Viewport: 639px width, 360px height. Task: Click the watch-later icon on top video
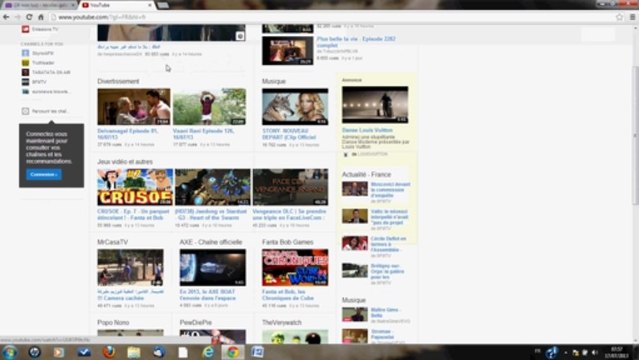[x=240, y=36]
